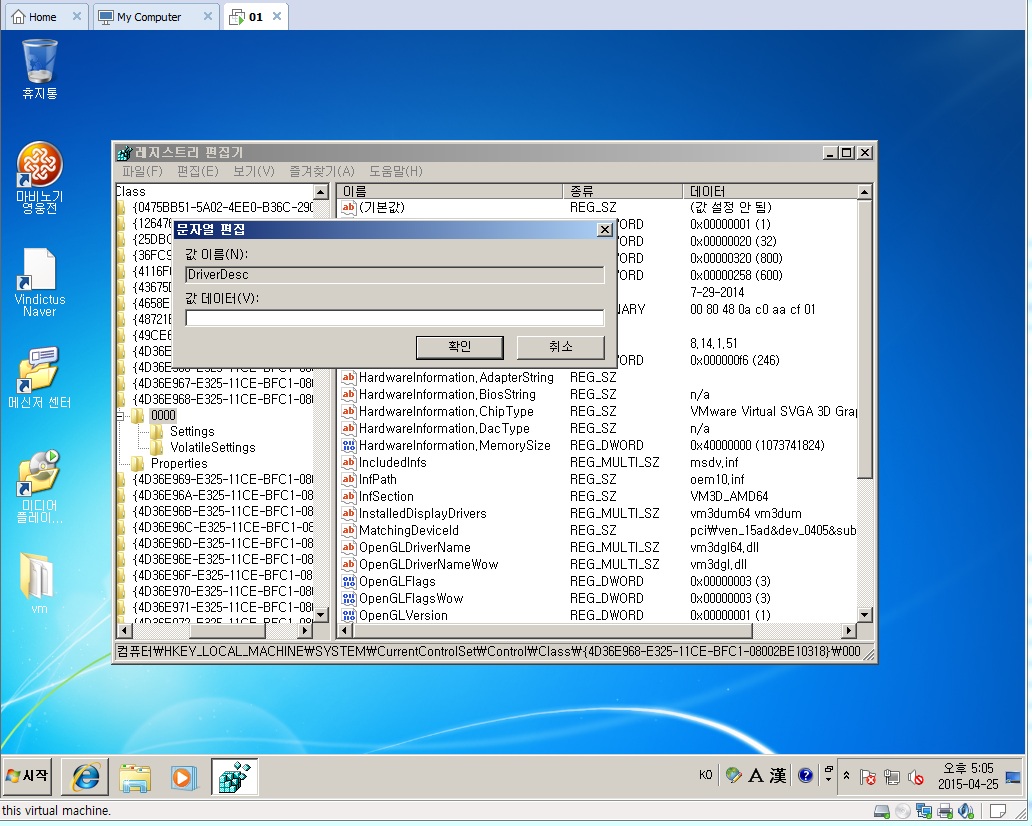Click the registry editor taskbar icon
The height and width of the screenshot is (826, 1032).
tap(235, 777)
